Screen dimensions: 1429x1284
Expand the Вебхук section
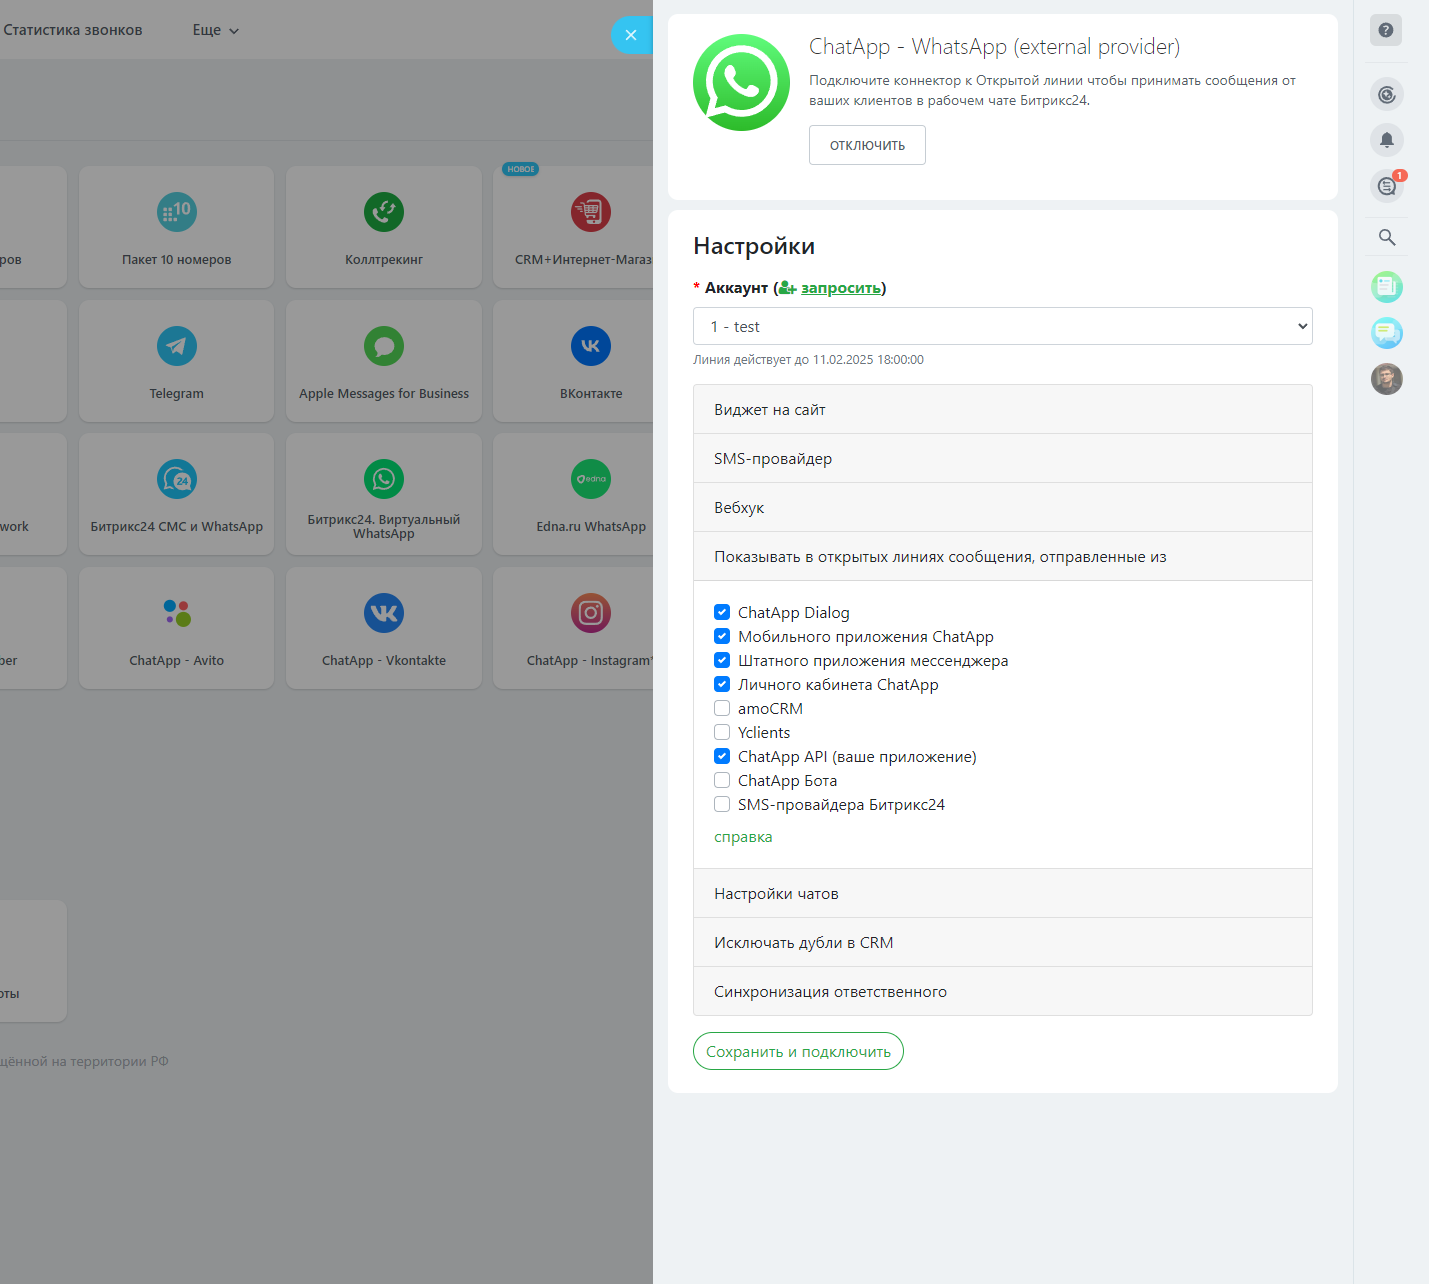tap(1002, 507)
